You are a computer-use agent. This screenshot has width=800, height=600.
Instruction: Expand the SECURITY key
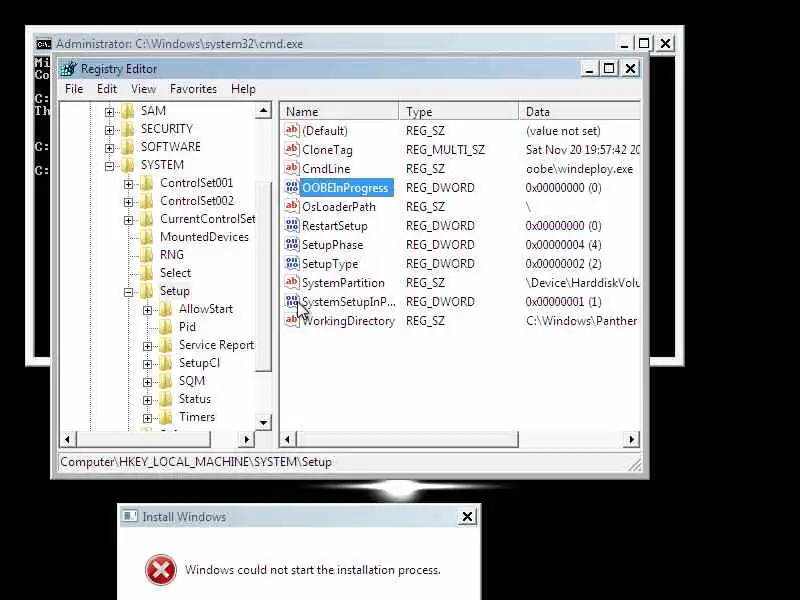tap(109, 130)
